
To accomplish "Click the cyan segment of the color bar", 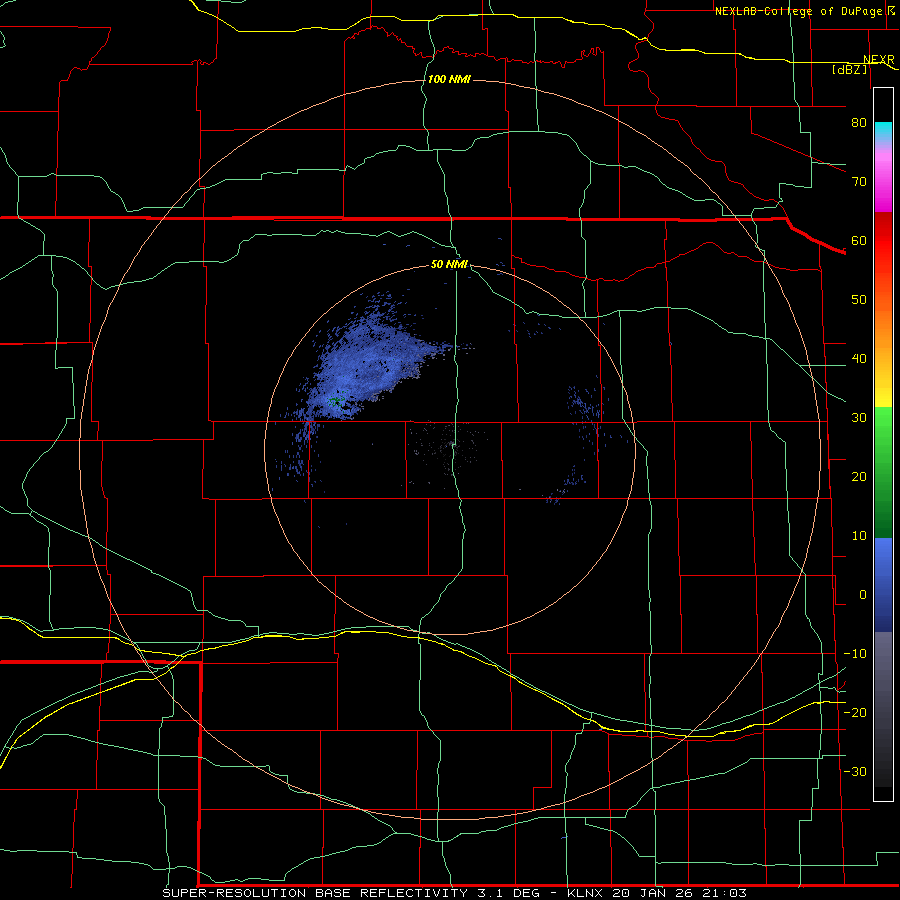I will (x=883, y=132).
